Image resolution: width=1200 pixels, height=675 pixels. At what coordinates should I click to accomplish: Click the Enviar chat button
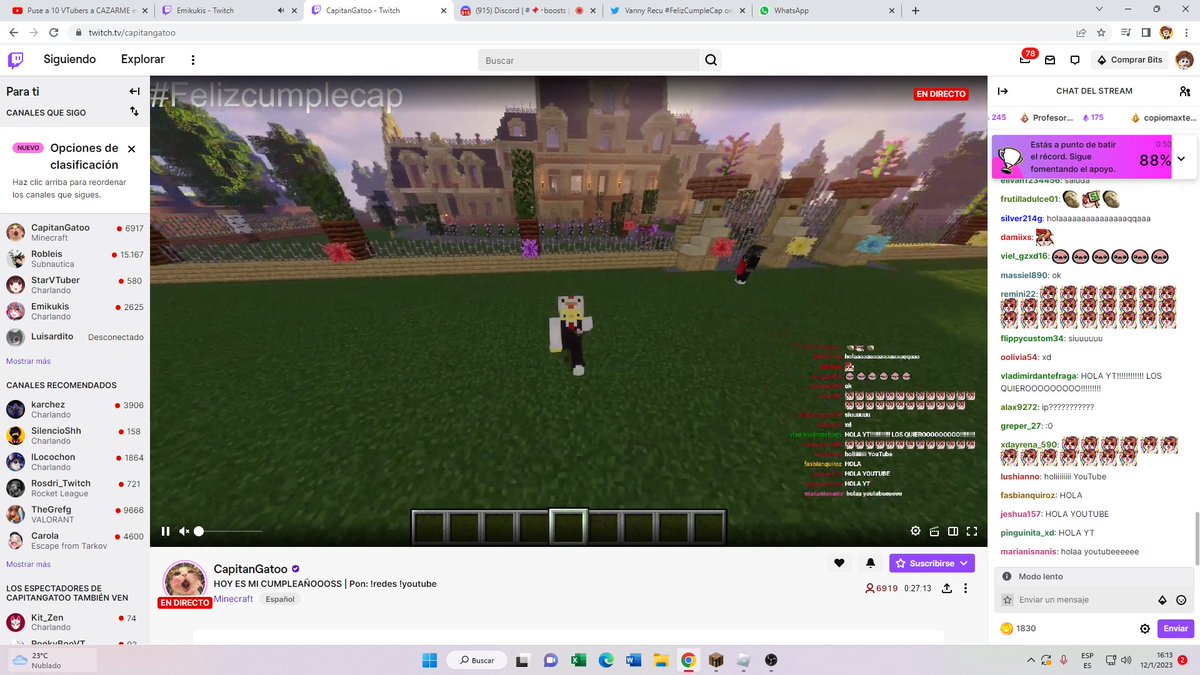[x=1176, y=629]
